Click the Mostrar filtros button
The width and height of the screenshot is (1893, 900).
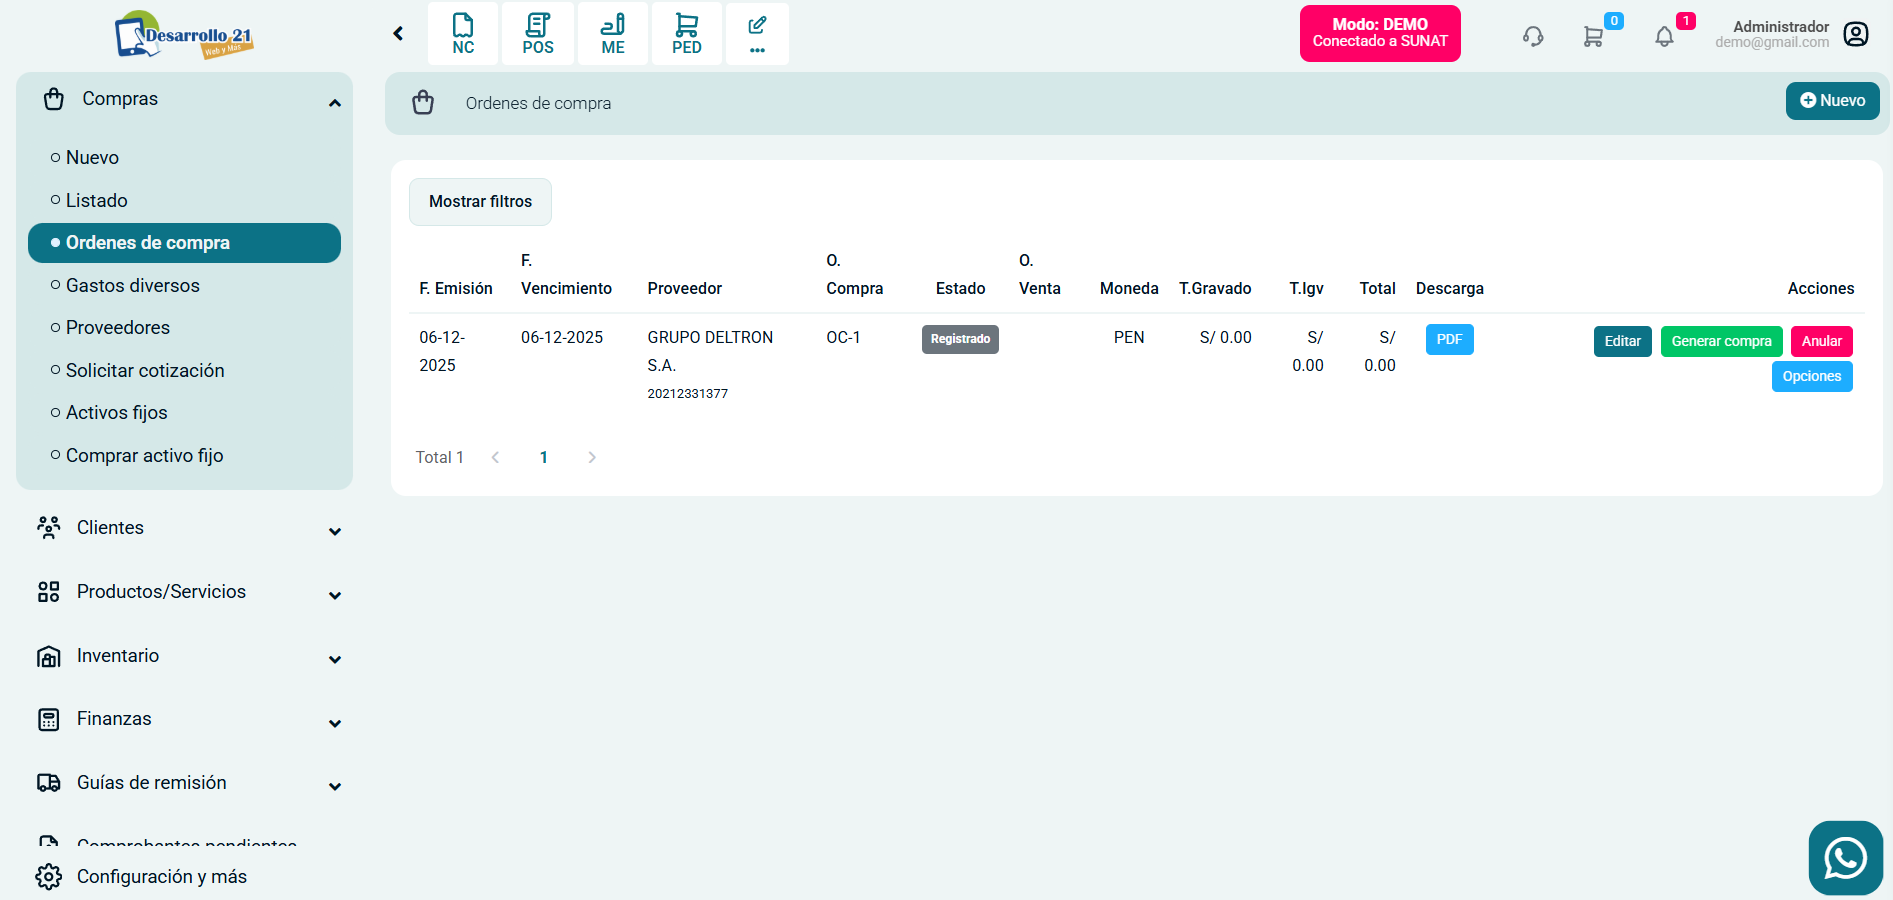click(480, 202)
